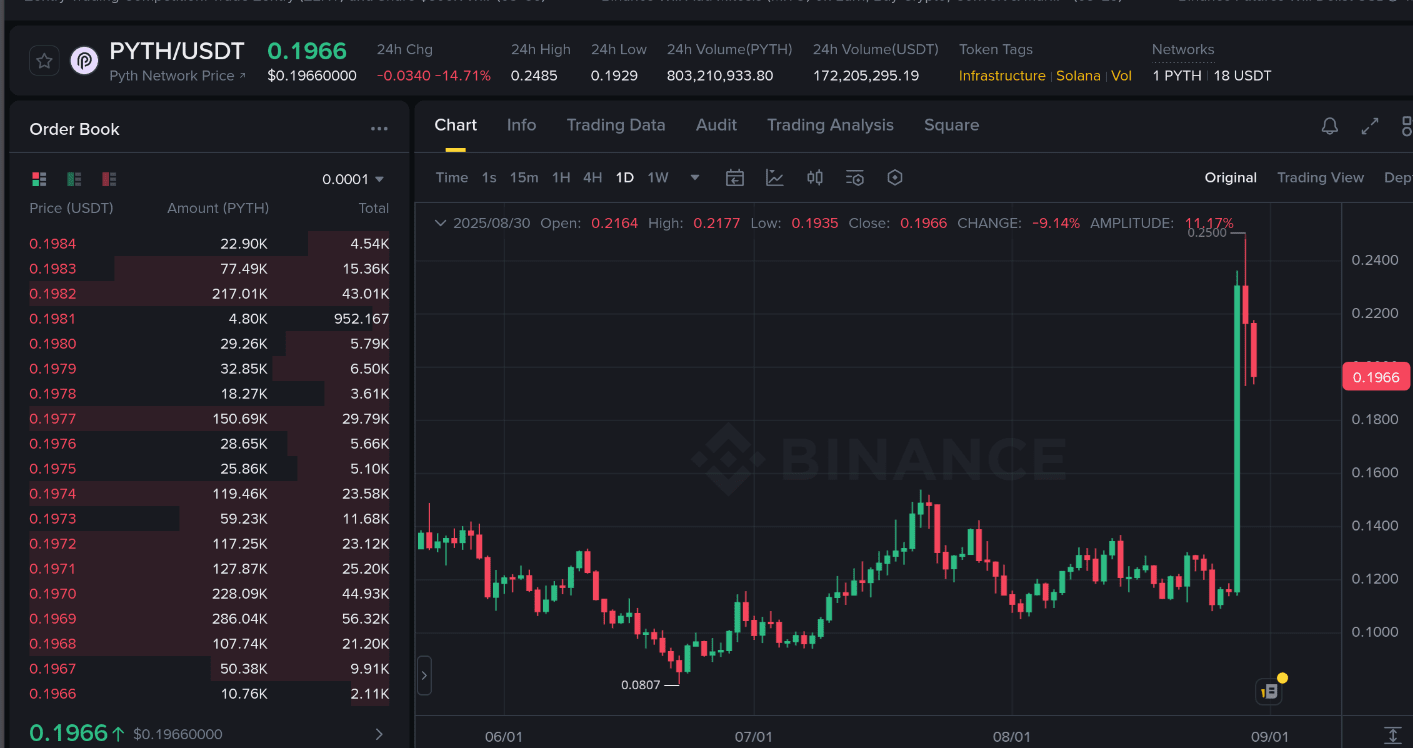Open the 0.0001 price precision dropdown
The image size is (1413, 748).
click(353, 179)
